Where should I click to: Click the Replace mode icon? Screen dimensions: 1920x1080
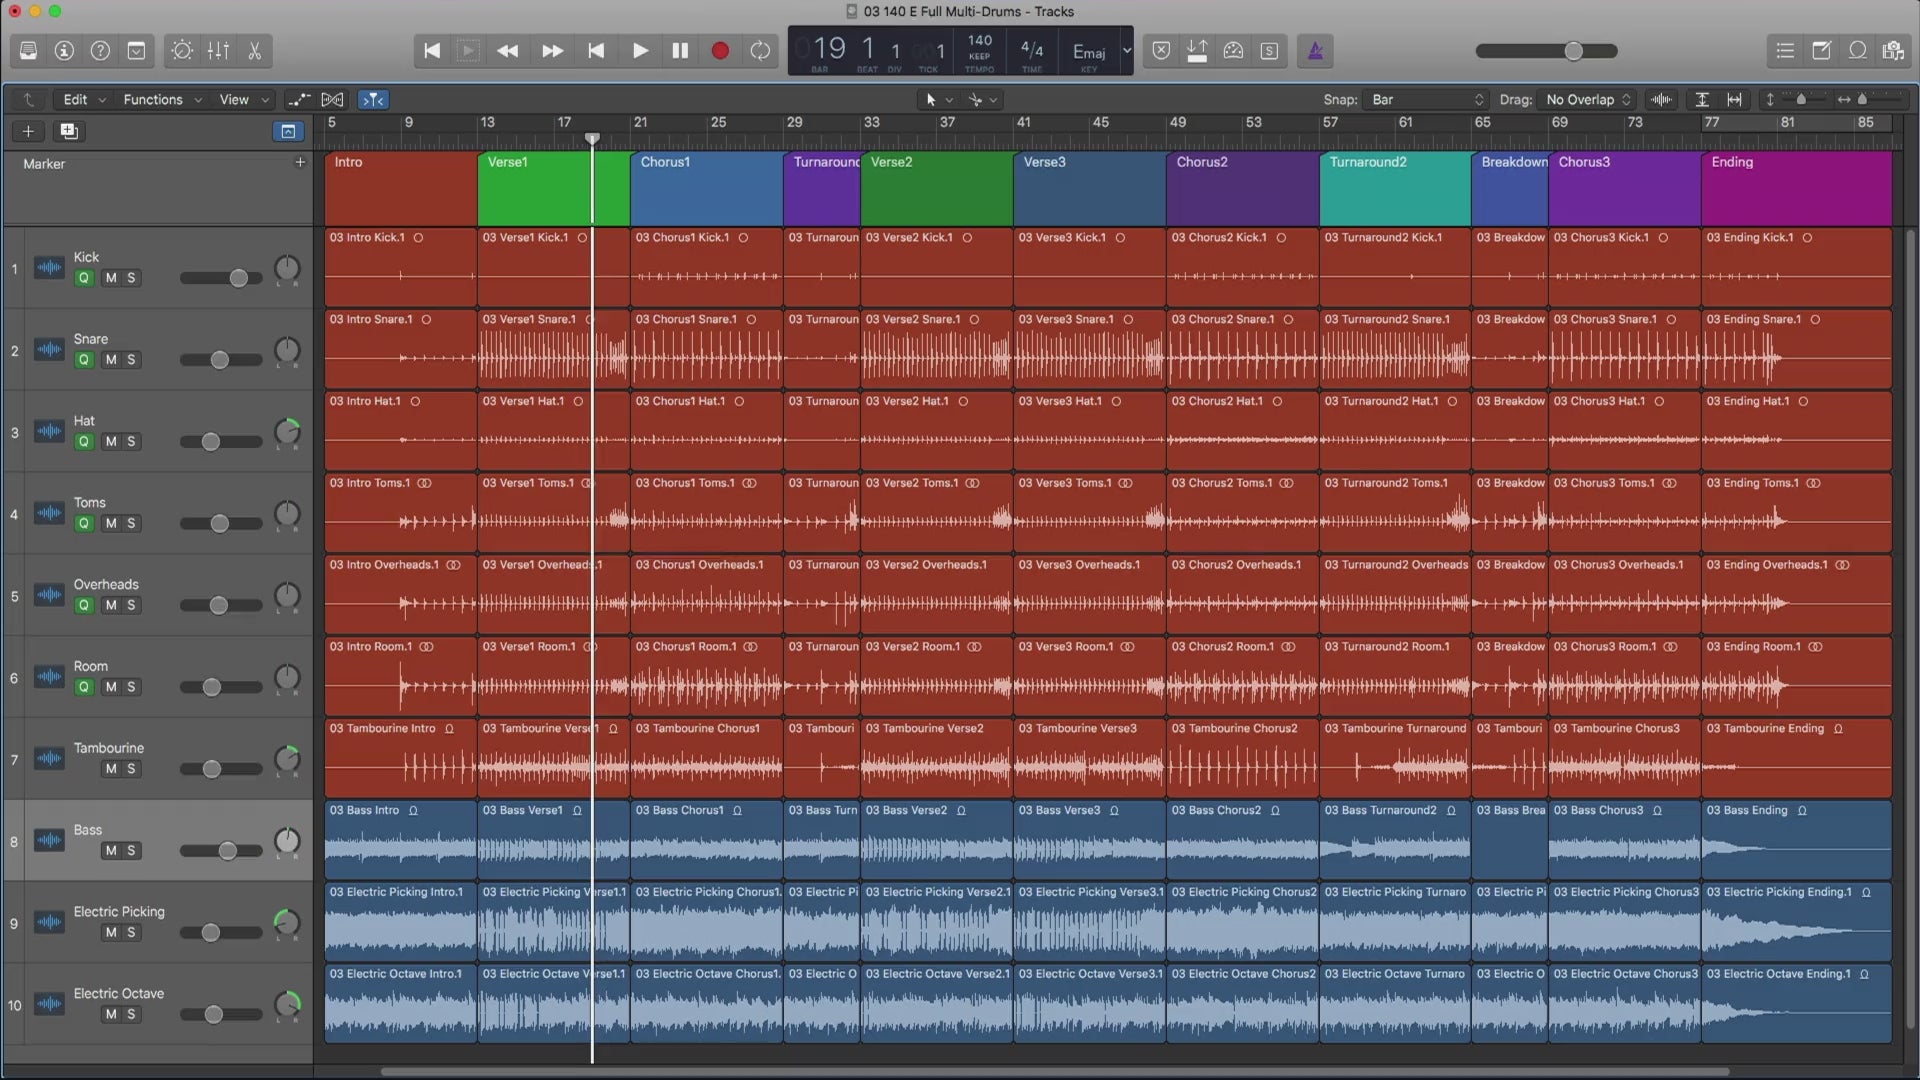click(x=1161, y=50)
